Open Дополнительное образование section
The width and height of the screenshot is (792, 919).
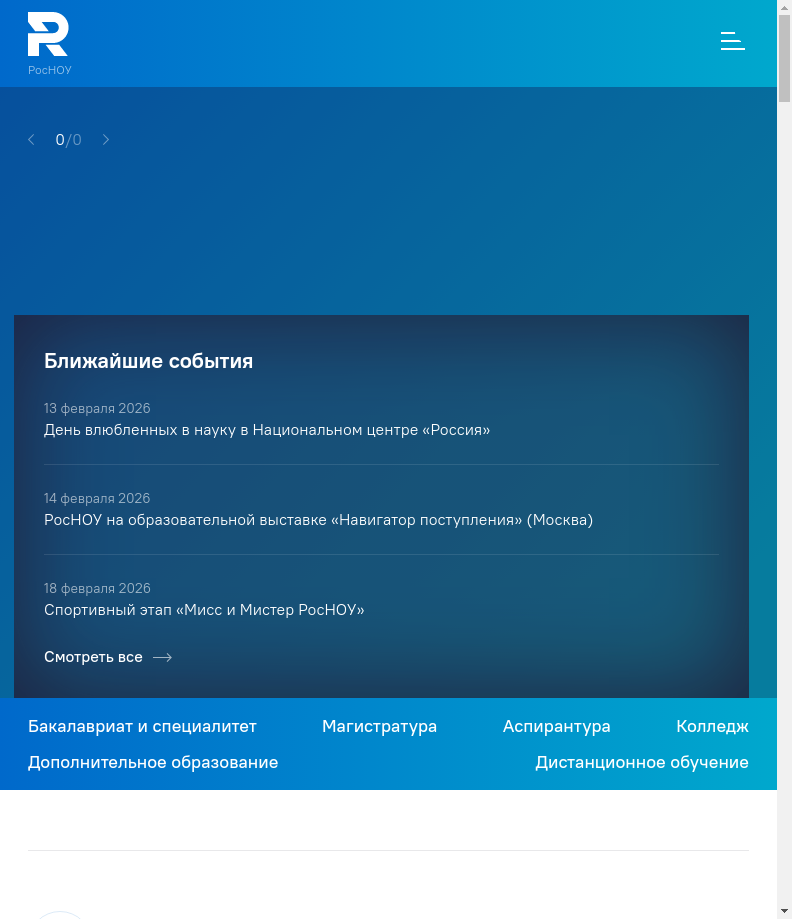pyautogui.click(x=153, y=762)
